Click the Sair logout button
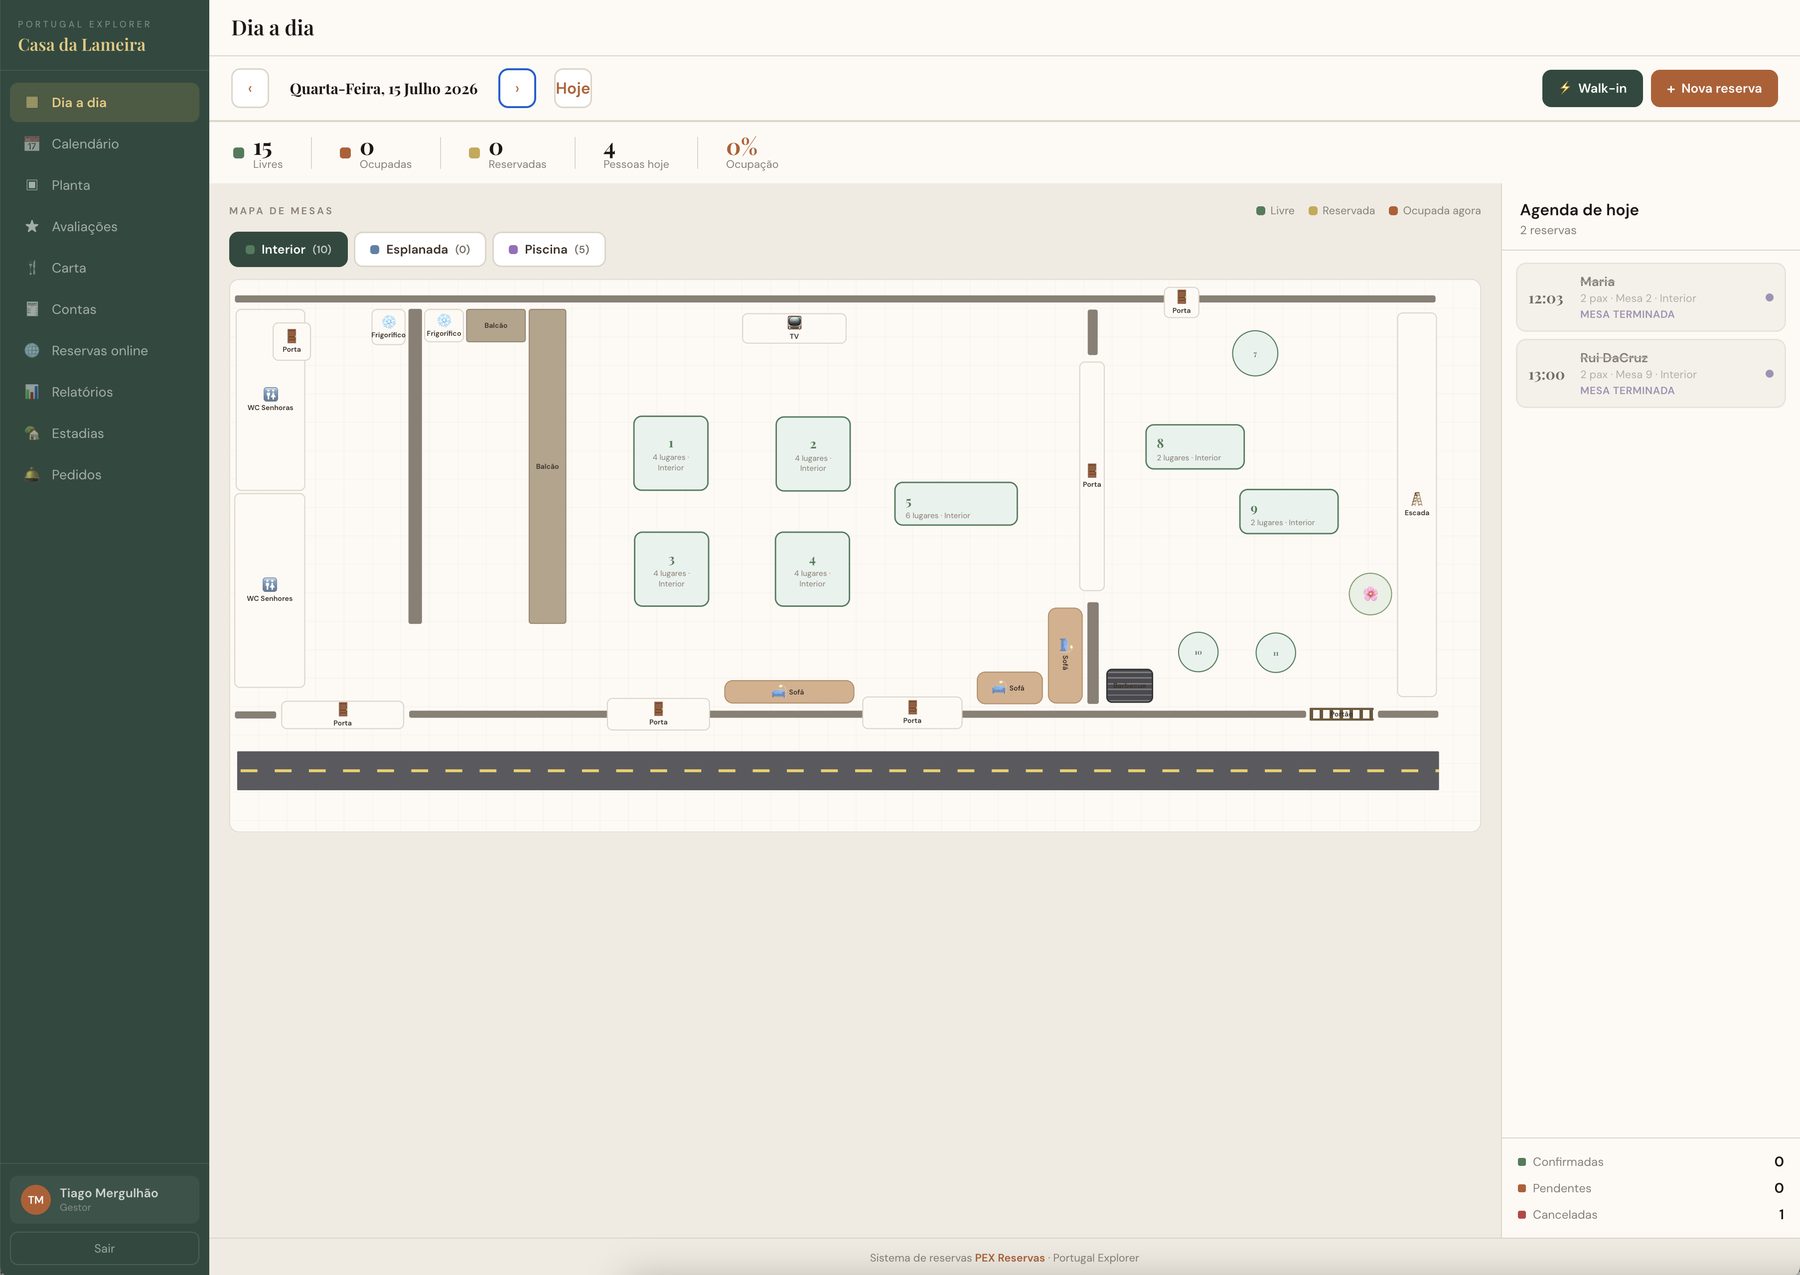 pyautogui.click(x=104, y=1248)
